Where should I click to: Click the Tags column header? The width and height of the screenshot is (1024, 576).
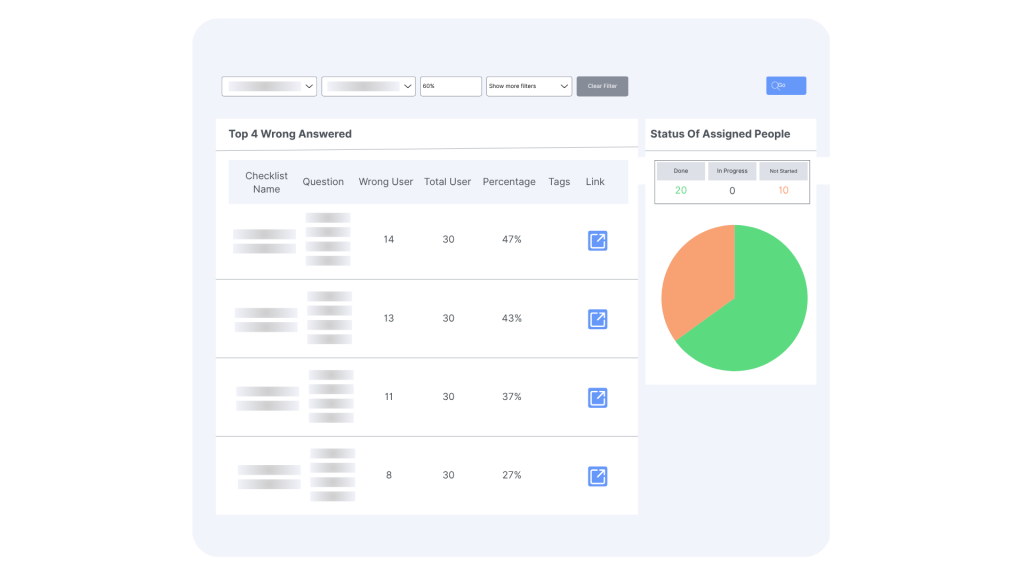[x=559, y=182]
